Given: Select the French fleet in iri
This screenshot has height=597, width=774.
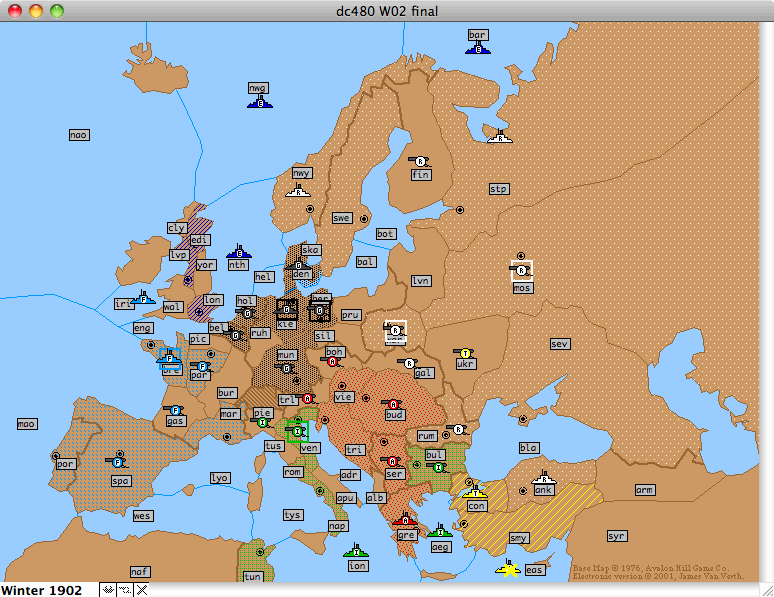Looking at the screenshot, I should (143, 298).
